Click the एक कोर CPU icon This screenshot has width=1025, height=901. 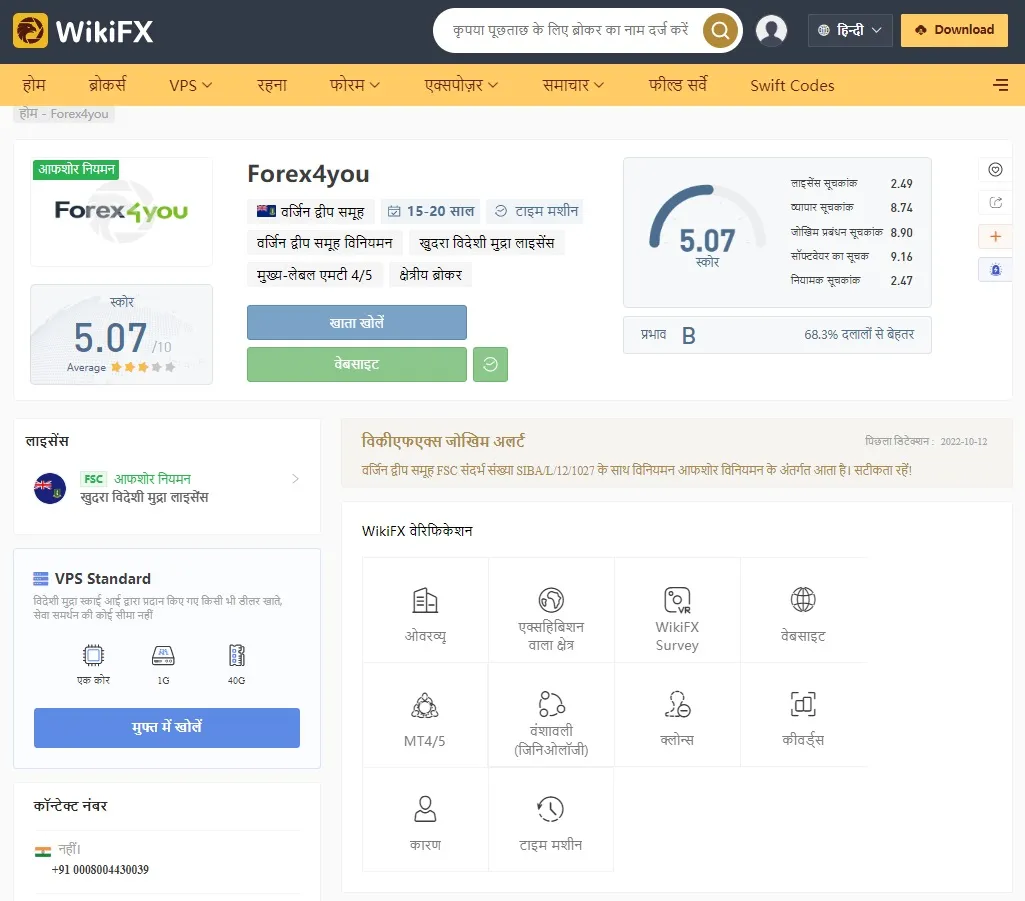[x=93, y=655]
